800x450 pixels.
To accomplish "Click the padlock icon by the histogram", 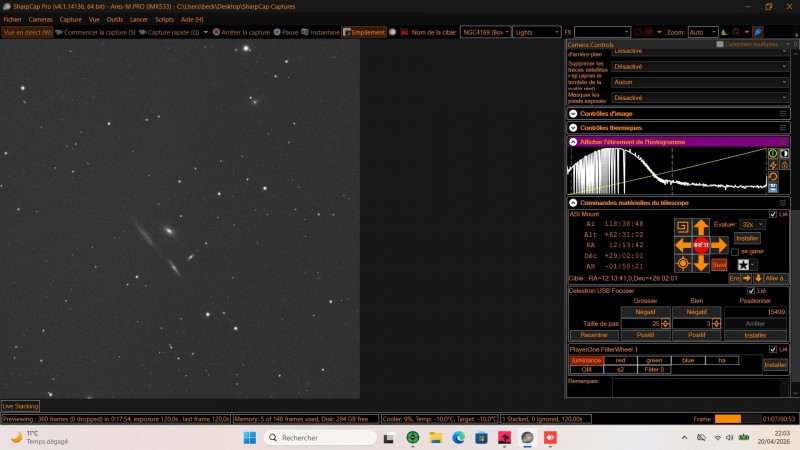I will pyautogui.click(x=785, y=165).
